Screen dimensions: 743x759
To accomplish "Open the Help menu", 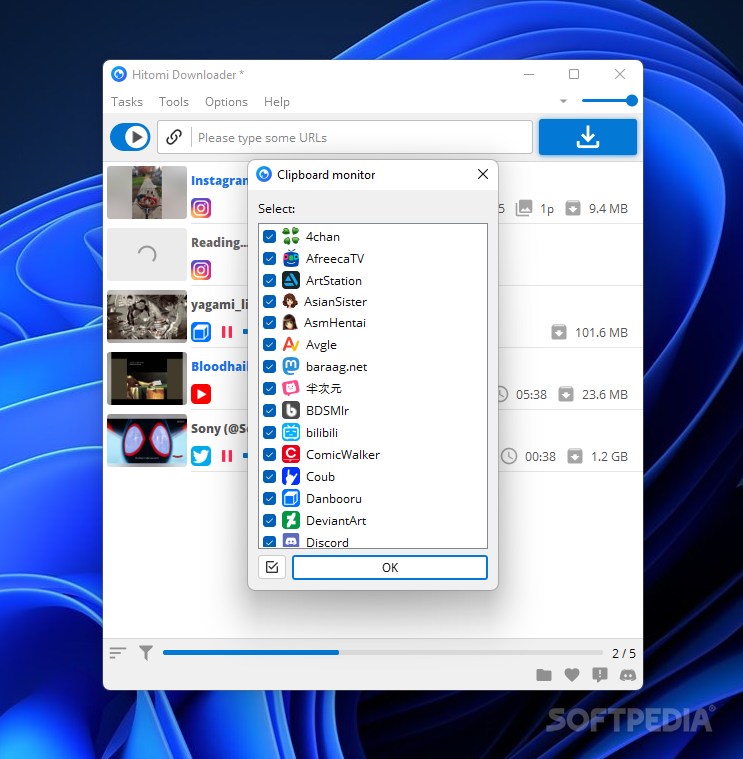I will tap(277, 102).
